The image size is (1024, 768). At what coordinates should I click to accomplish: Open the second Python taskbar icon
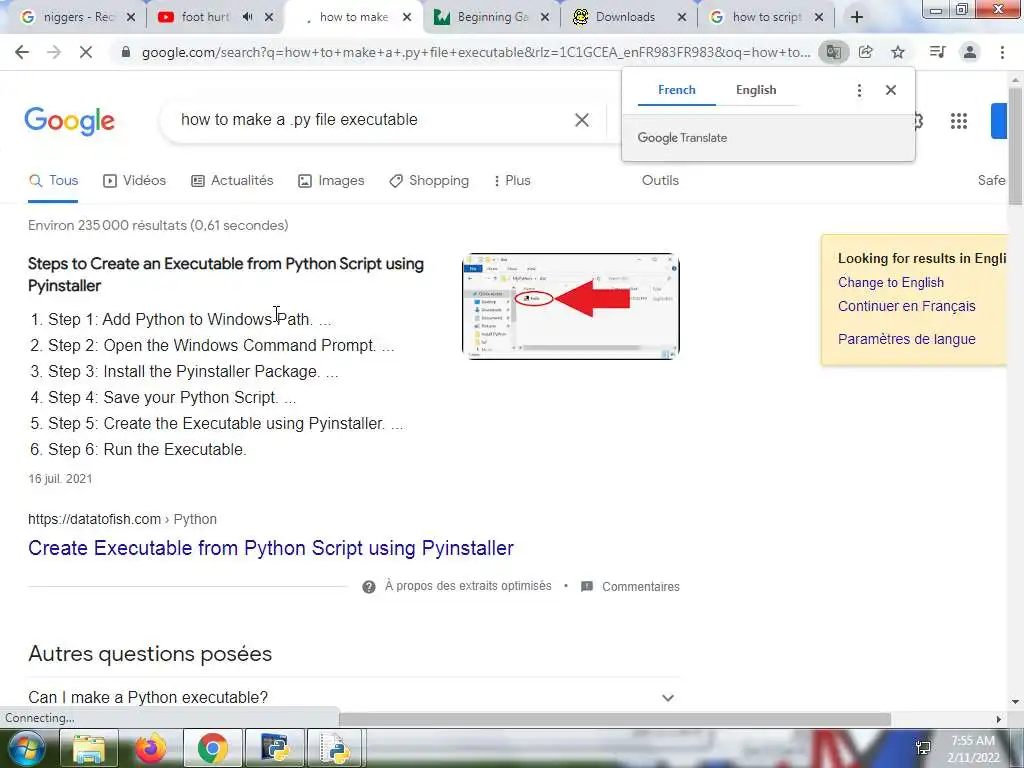click(x=335, y=748)
